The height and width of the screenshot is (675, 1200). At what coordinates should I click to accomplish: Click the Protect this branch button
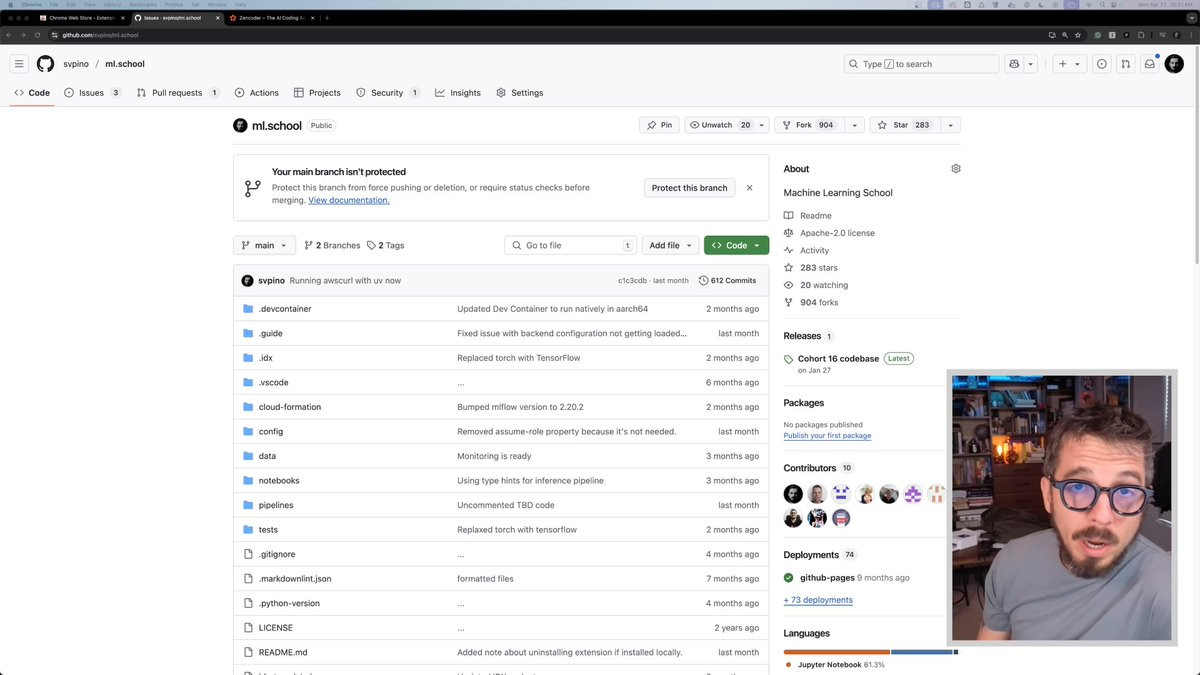(689, 188)
